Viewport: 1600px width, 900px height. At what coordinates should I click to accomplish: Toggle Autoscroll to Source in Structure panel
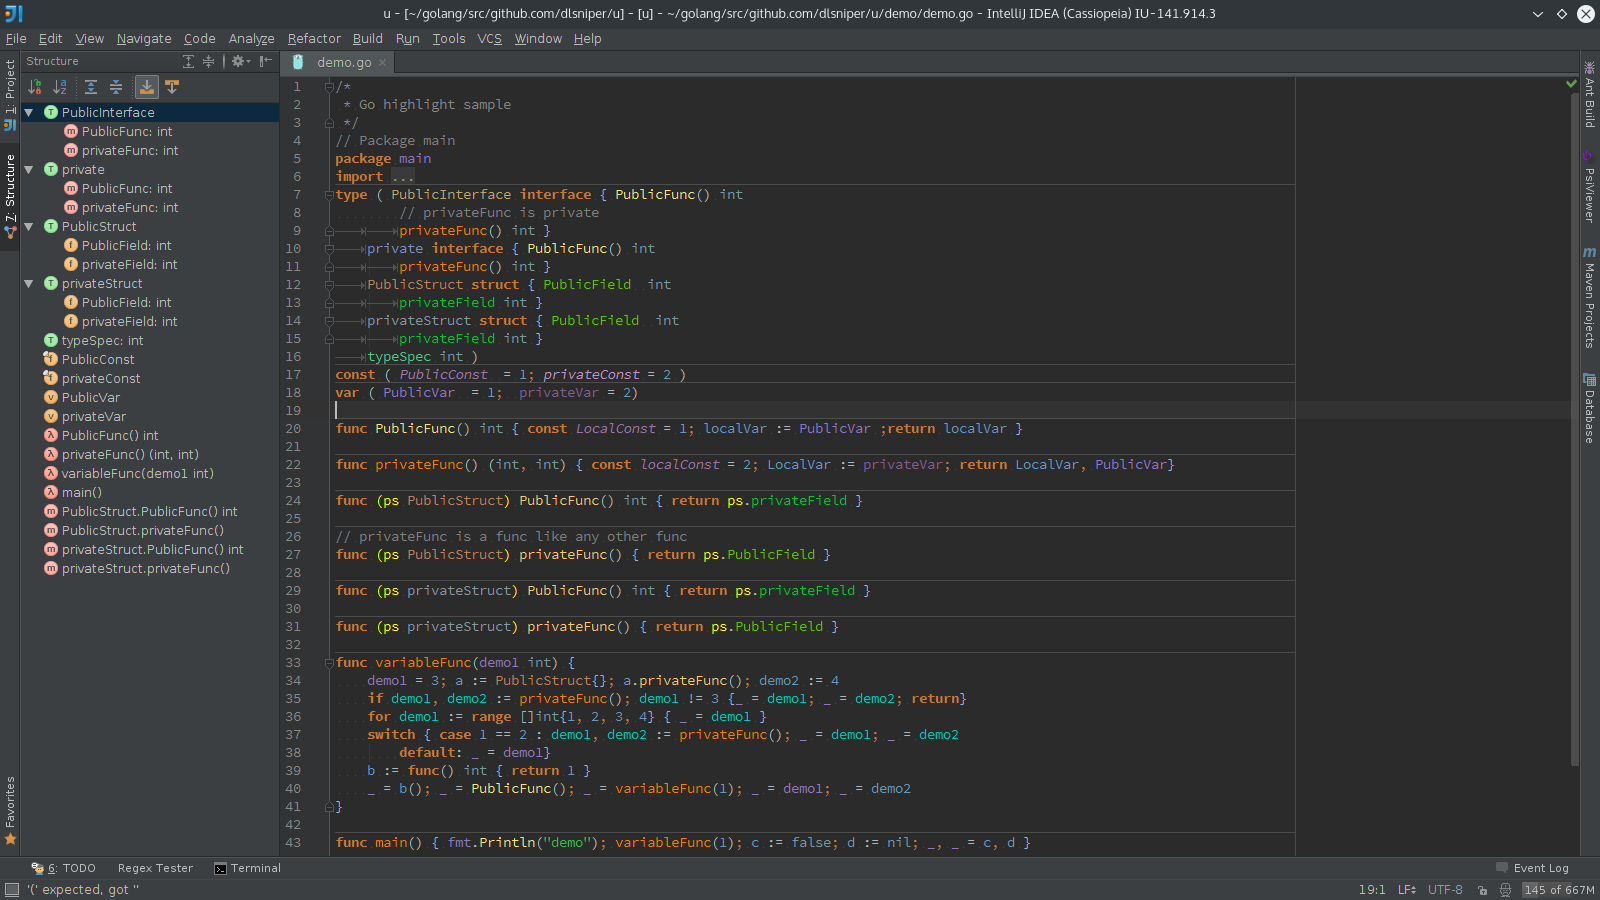click(x=147, y=87)
